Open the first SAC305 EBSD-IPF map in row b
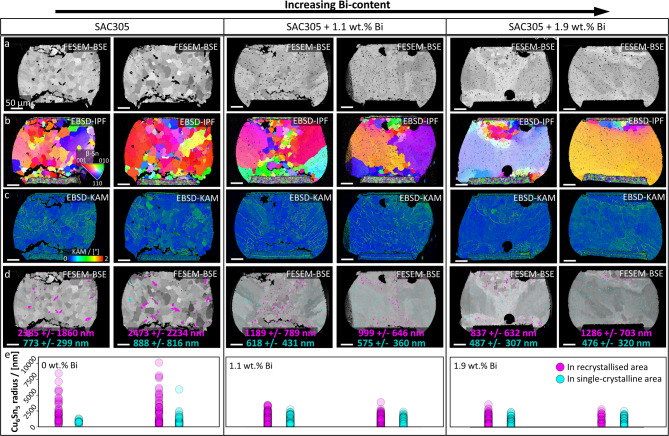669x436 pixels. tap(56, 149)
